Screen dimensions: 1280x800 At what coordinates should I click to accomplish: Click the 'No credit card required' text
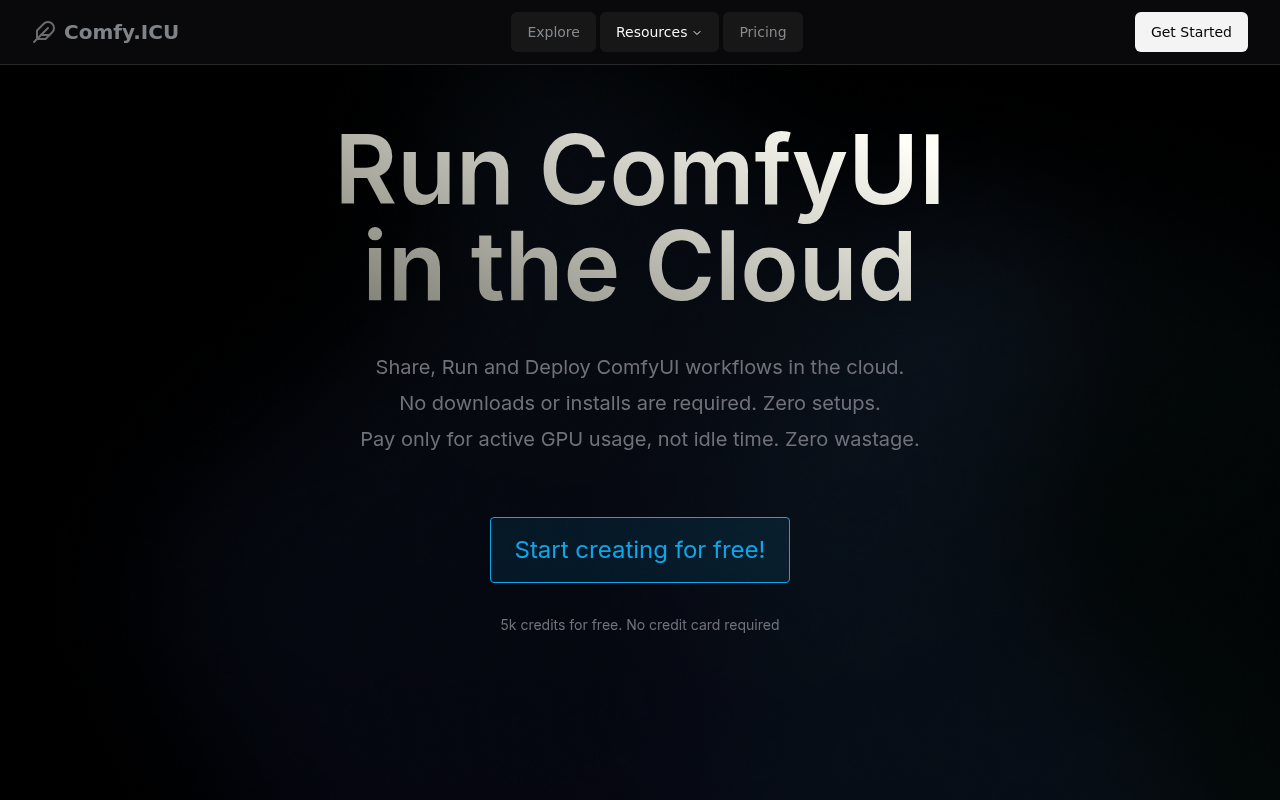[x=703, y=625]
